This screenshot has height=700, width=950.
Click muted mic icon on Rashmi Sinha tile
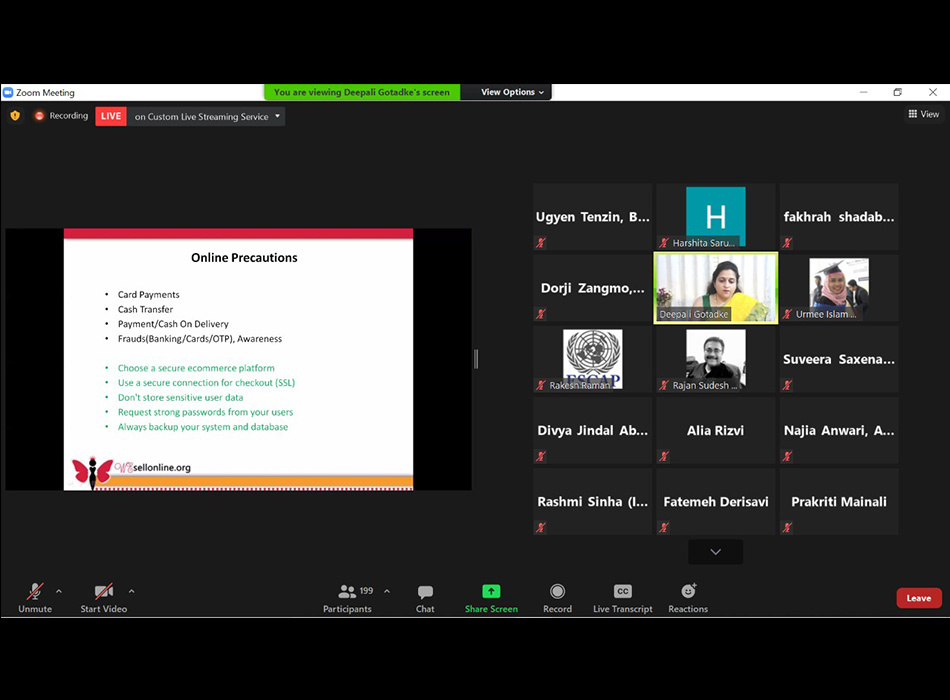click(x=541, y=527)
